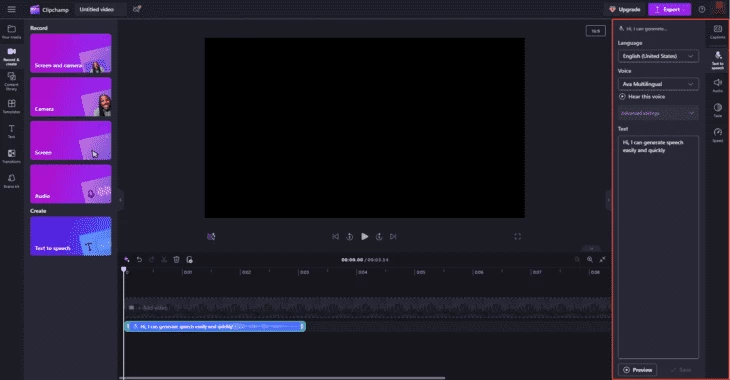Viewport: 730px width, 380px height.
Task: Click the AI auto compose sparkle icon
Action: coord(127,259)
